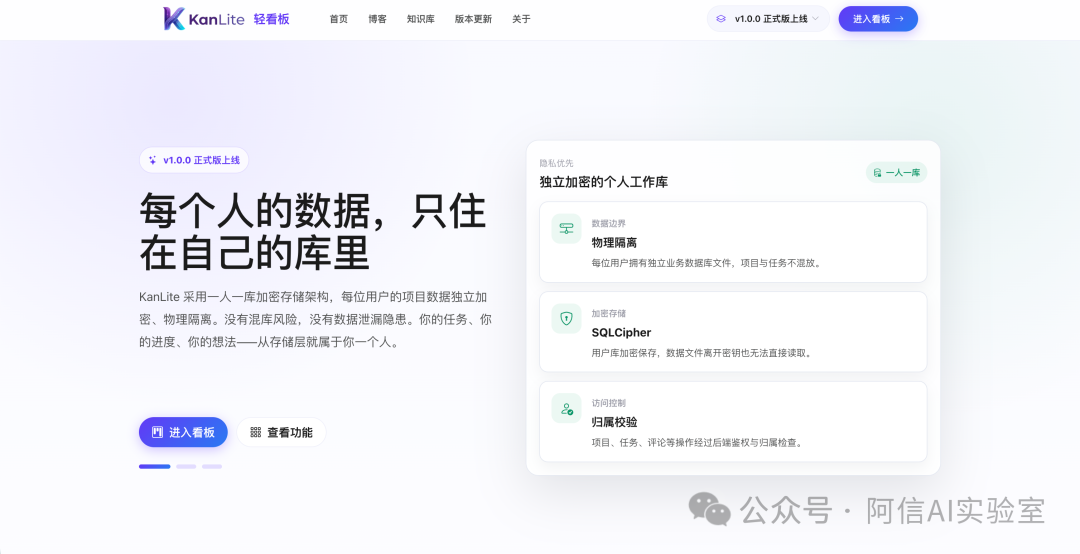
Task: Click the sparkle icon in hero badge
Action: tap(153, 160)
